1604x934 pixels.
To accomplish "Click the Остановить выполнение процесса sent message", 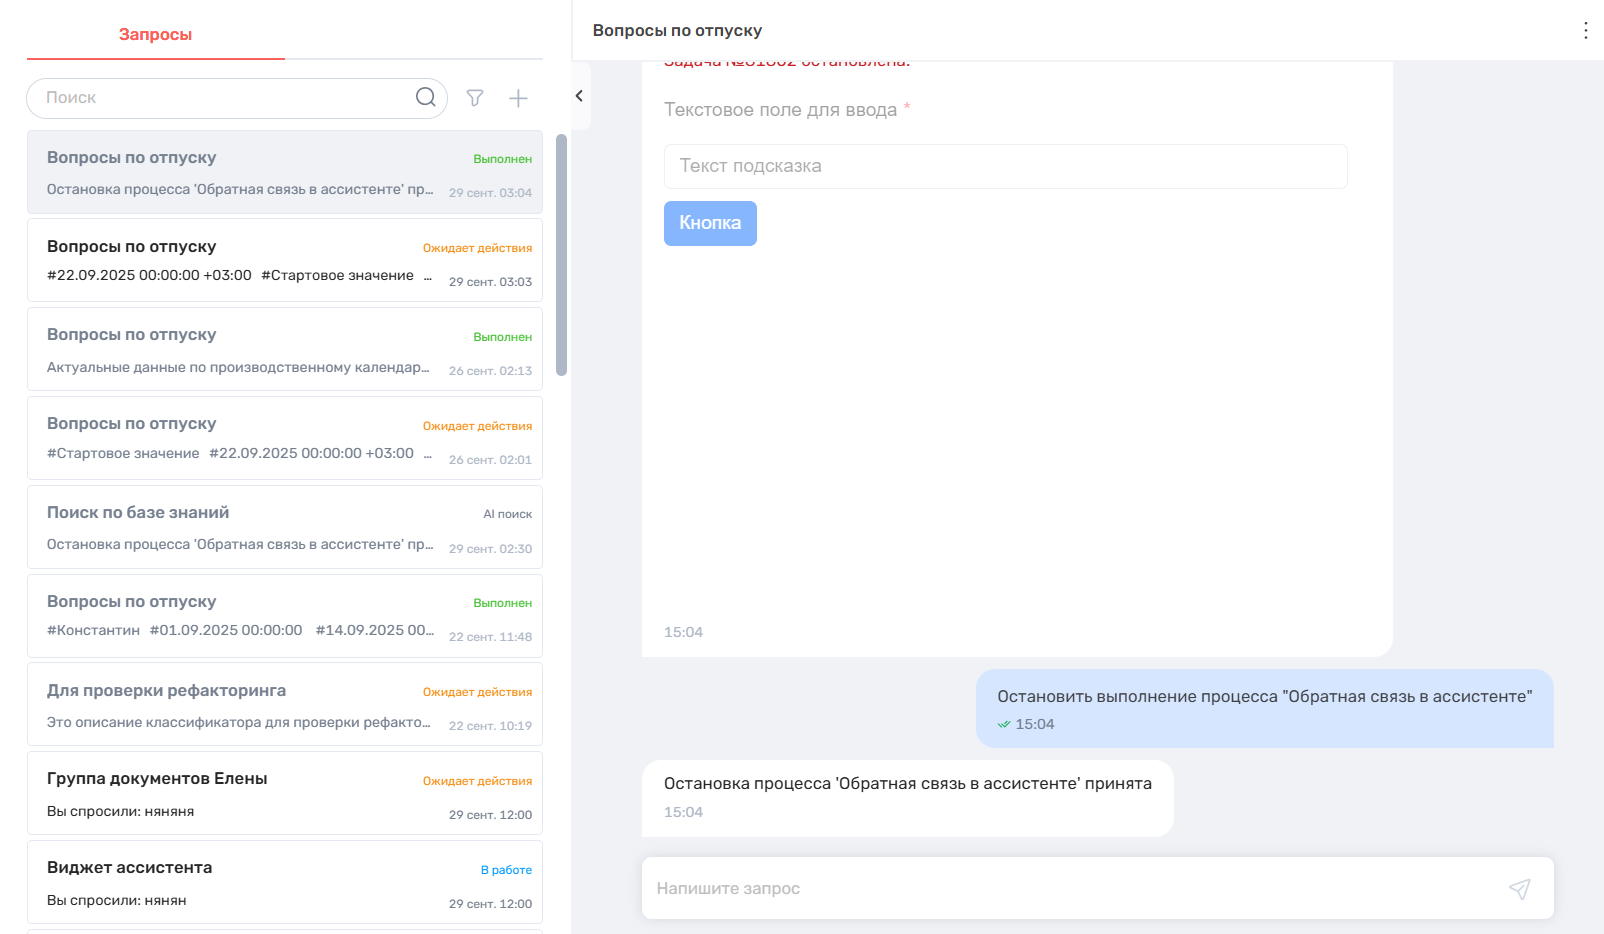I will (x=1264, y=708).
